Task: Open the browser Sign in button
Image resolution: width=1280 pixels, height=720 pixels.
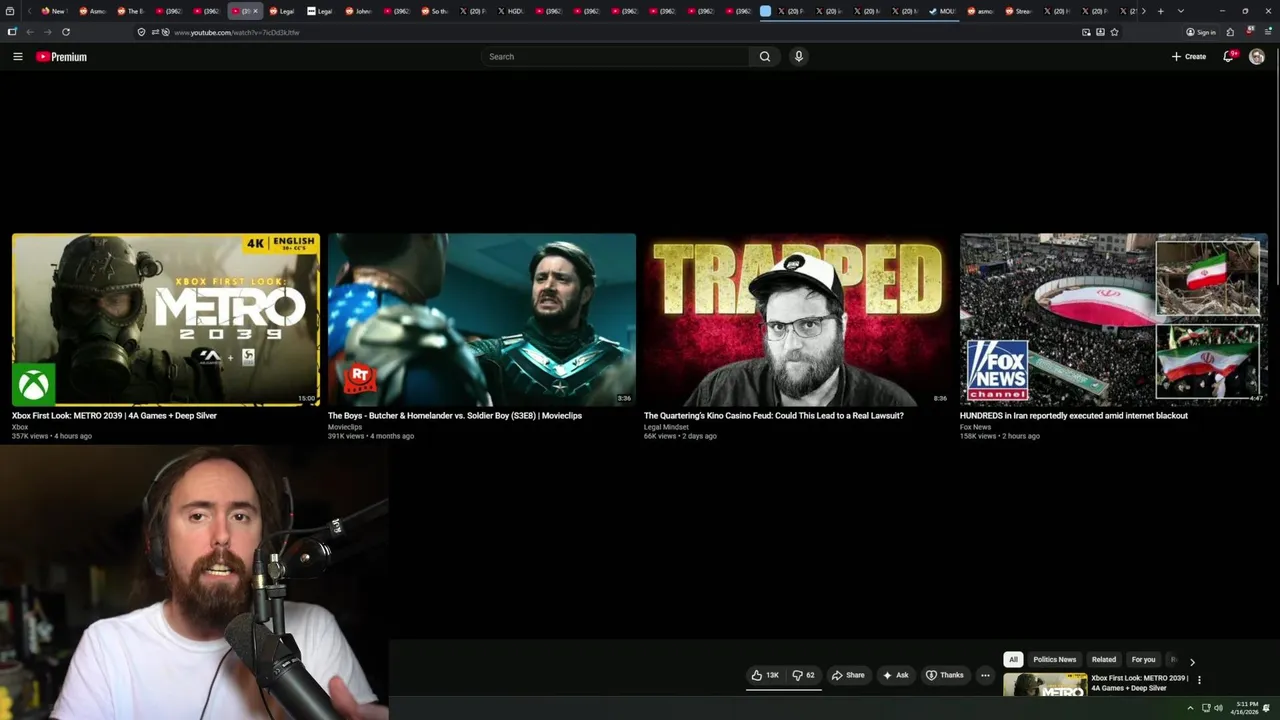Action: pos(1201,32)
